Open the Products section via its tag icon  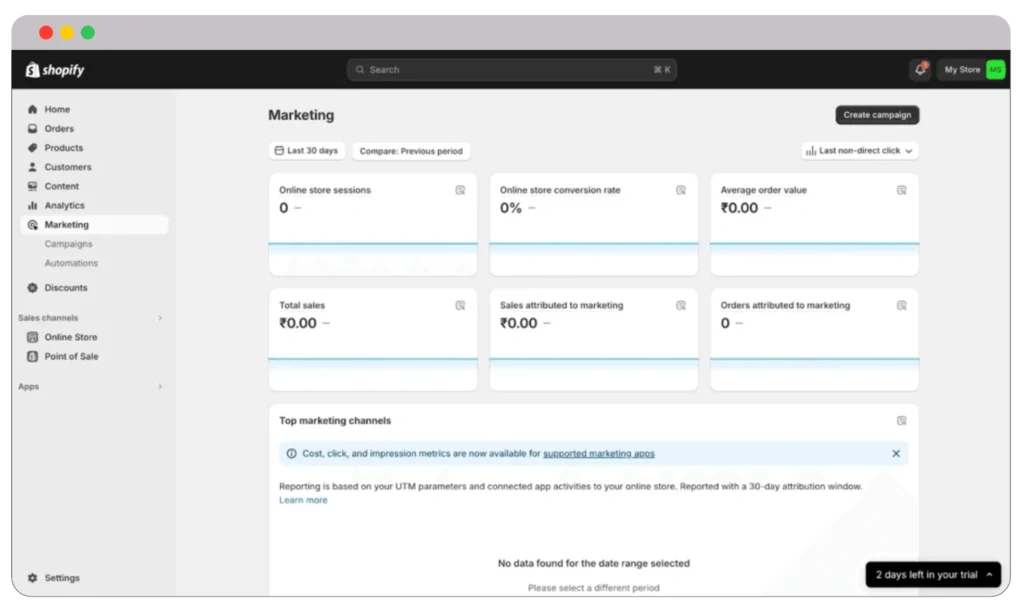pos(32,147)
